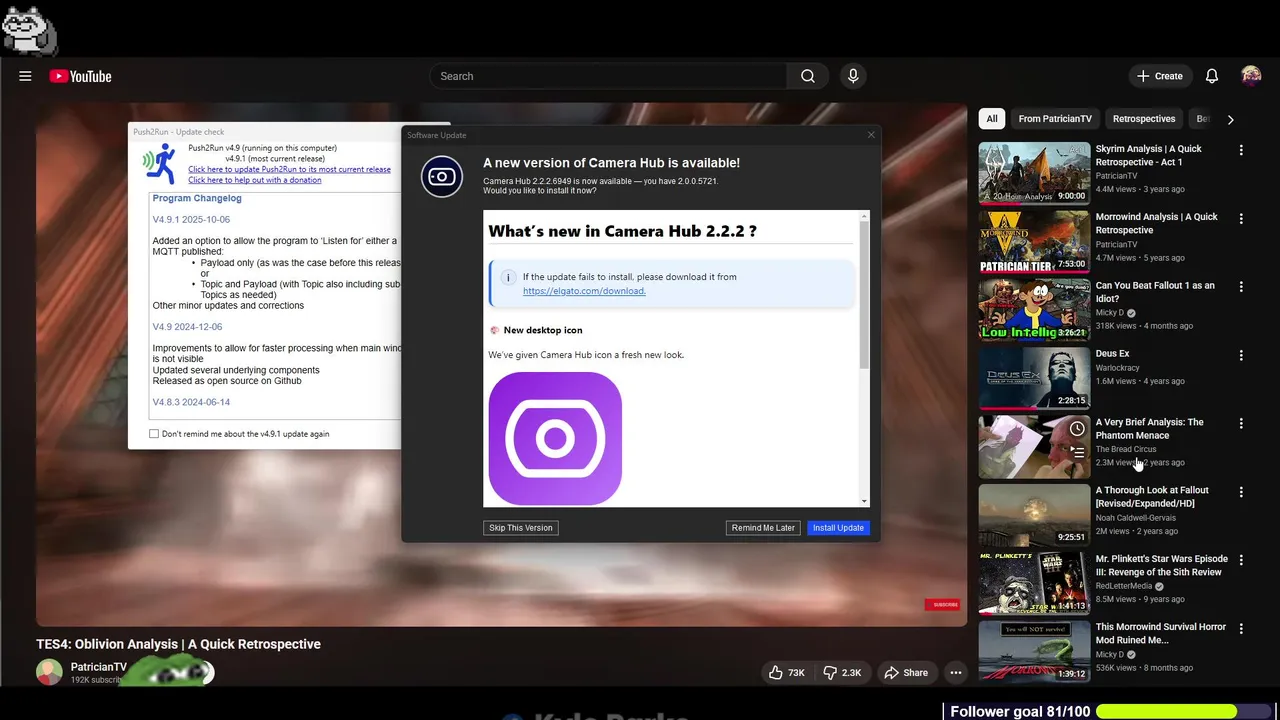1280x720 pixels.
Task: Select the From PatricianTV chip
Action: (1055, 119)
